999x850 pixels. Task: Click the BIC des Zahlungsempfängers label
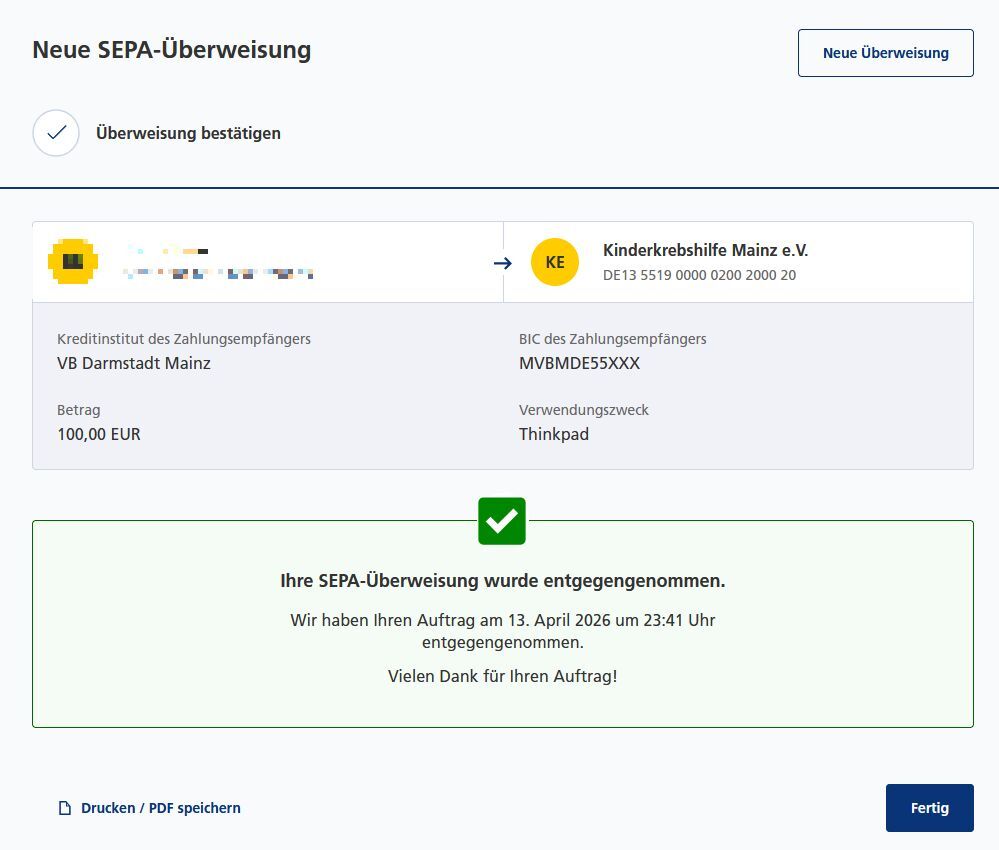[612, 339]
